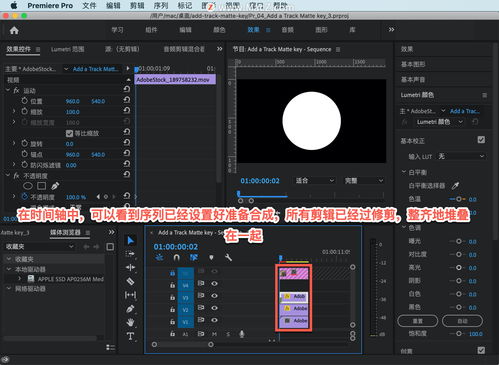Click the 重置 button

pos(418,321)
